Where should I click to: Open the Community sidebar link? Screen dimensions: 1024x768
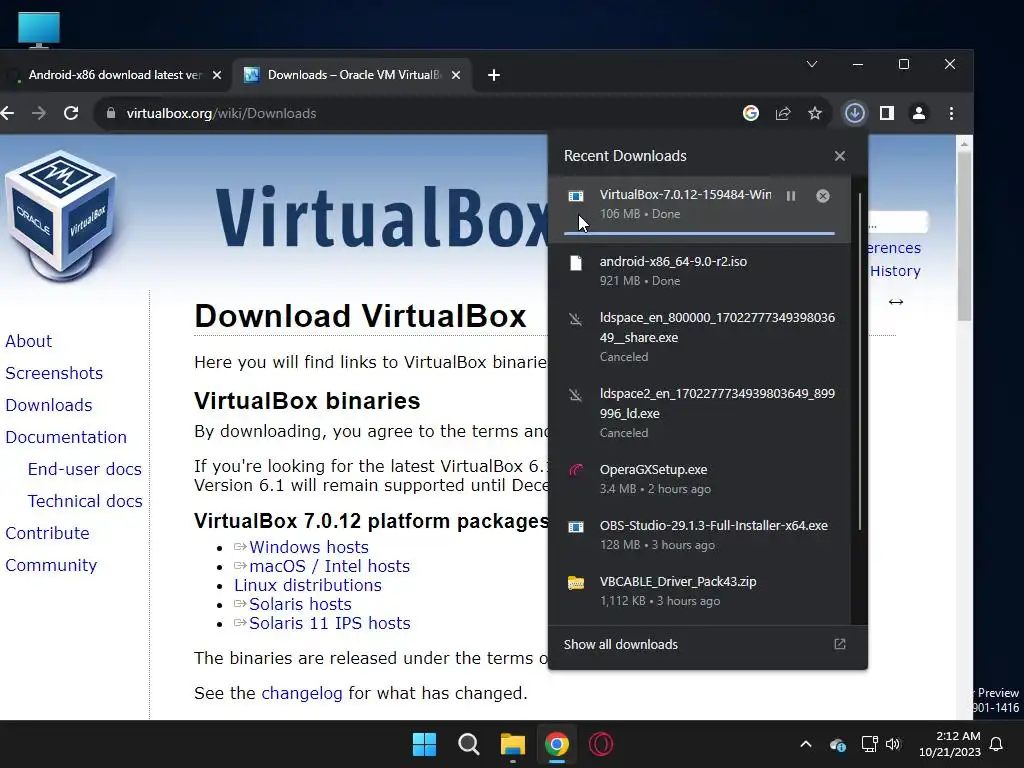51,565
